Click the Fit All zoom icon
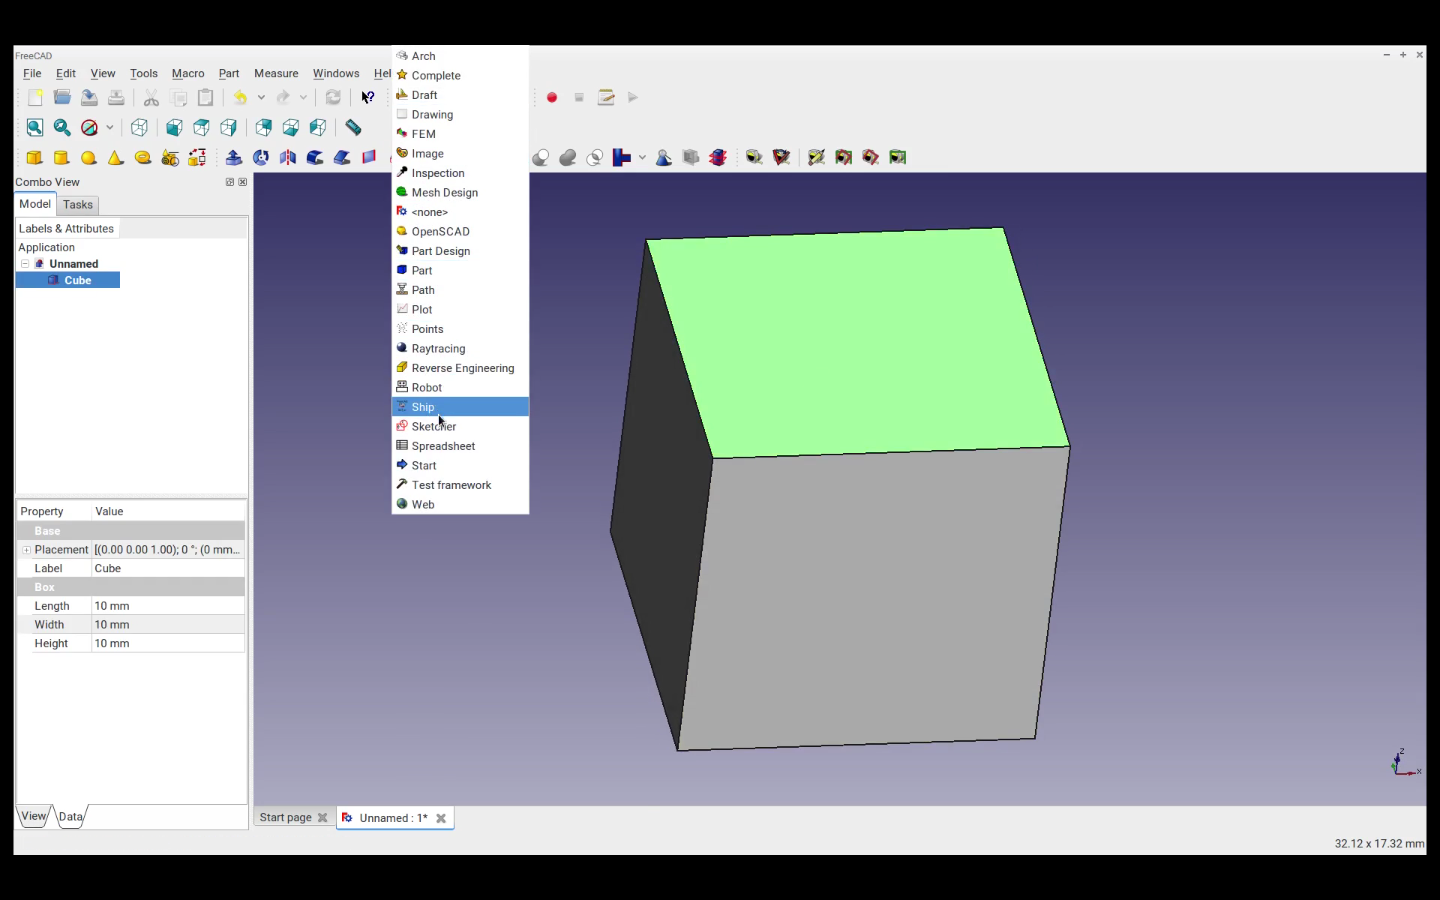The image size is (1440, 900). click(35, 128)
